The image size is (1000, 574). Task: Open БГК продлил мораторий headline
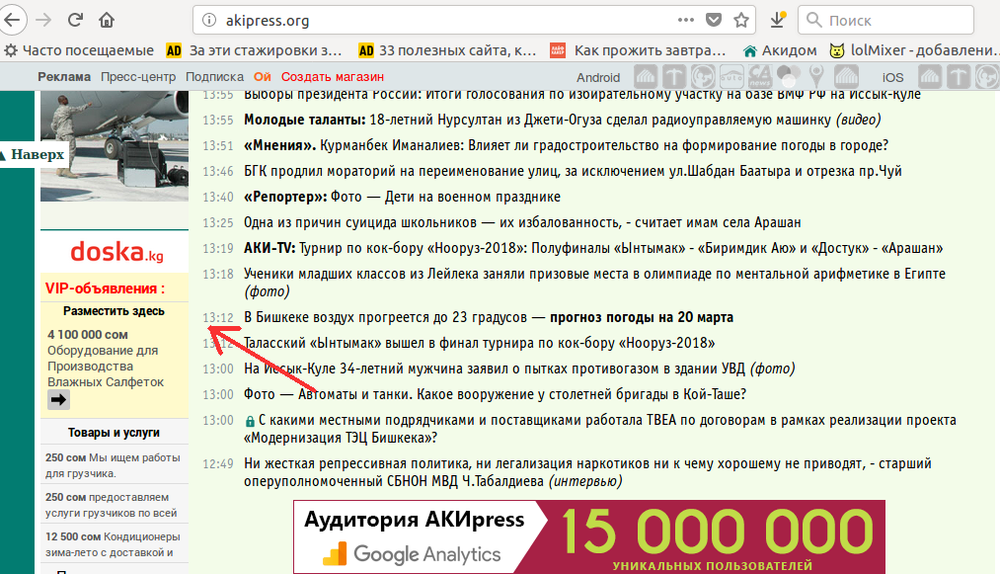click(x=573, y=171)
